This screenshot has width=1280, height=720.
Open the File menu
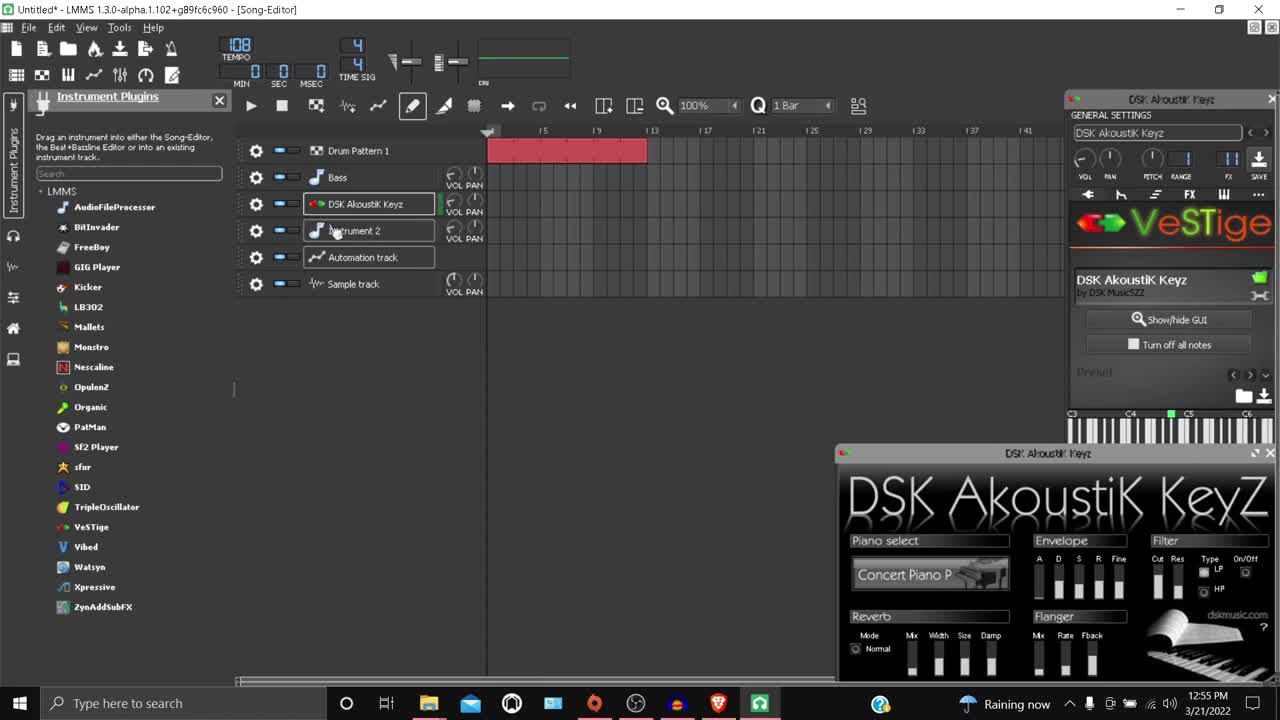[29, 28]
